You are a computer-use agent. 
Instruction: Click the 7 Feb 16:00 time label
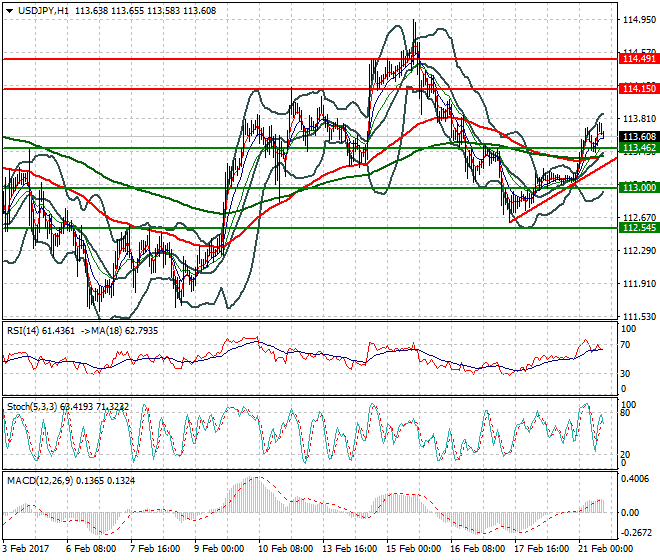[x=155, y=549]
